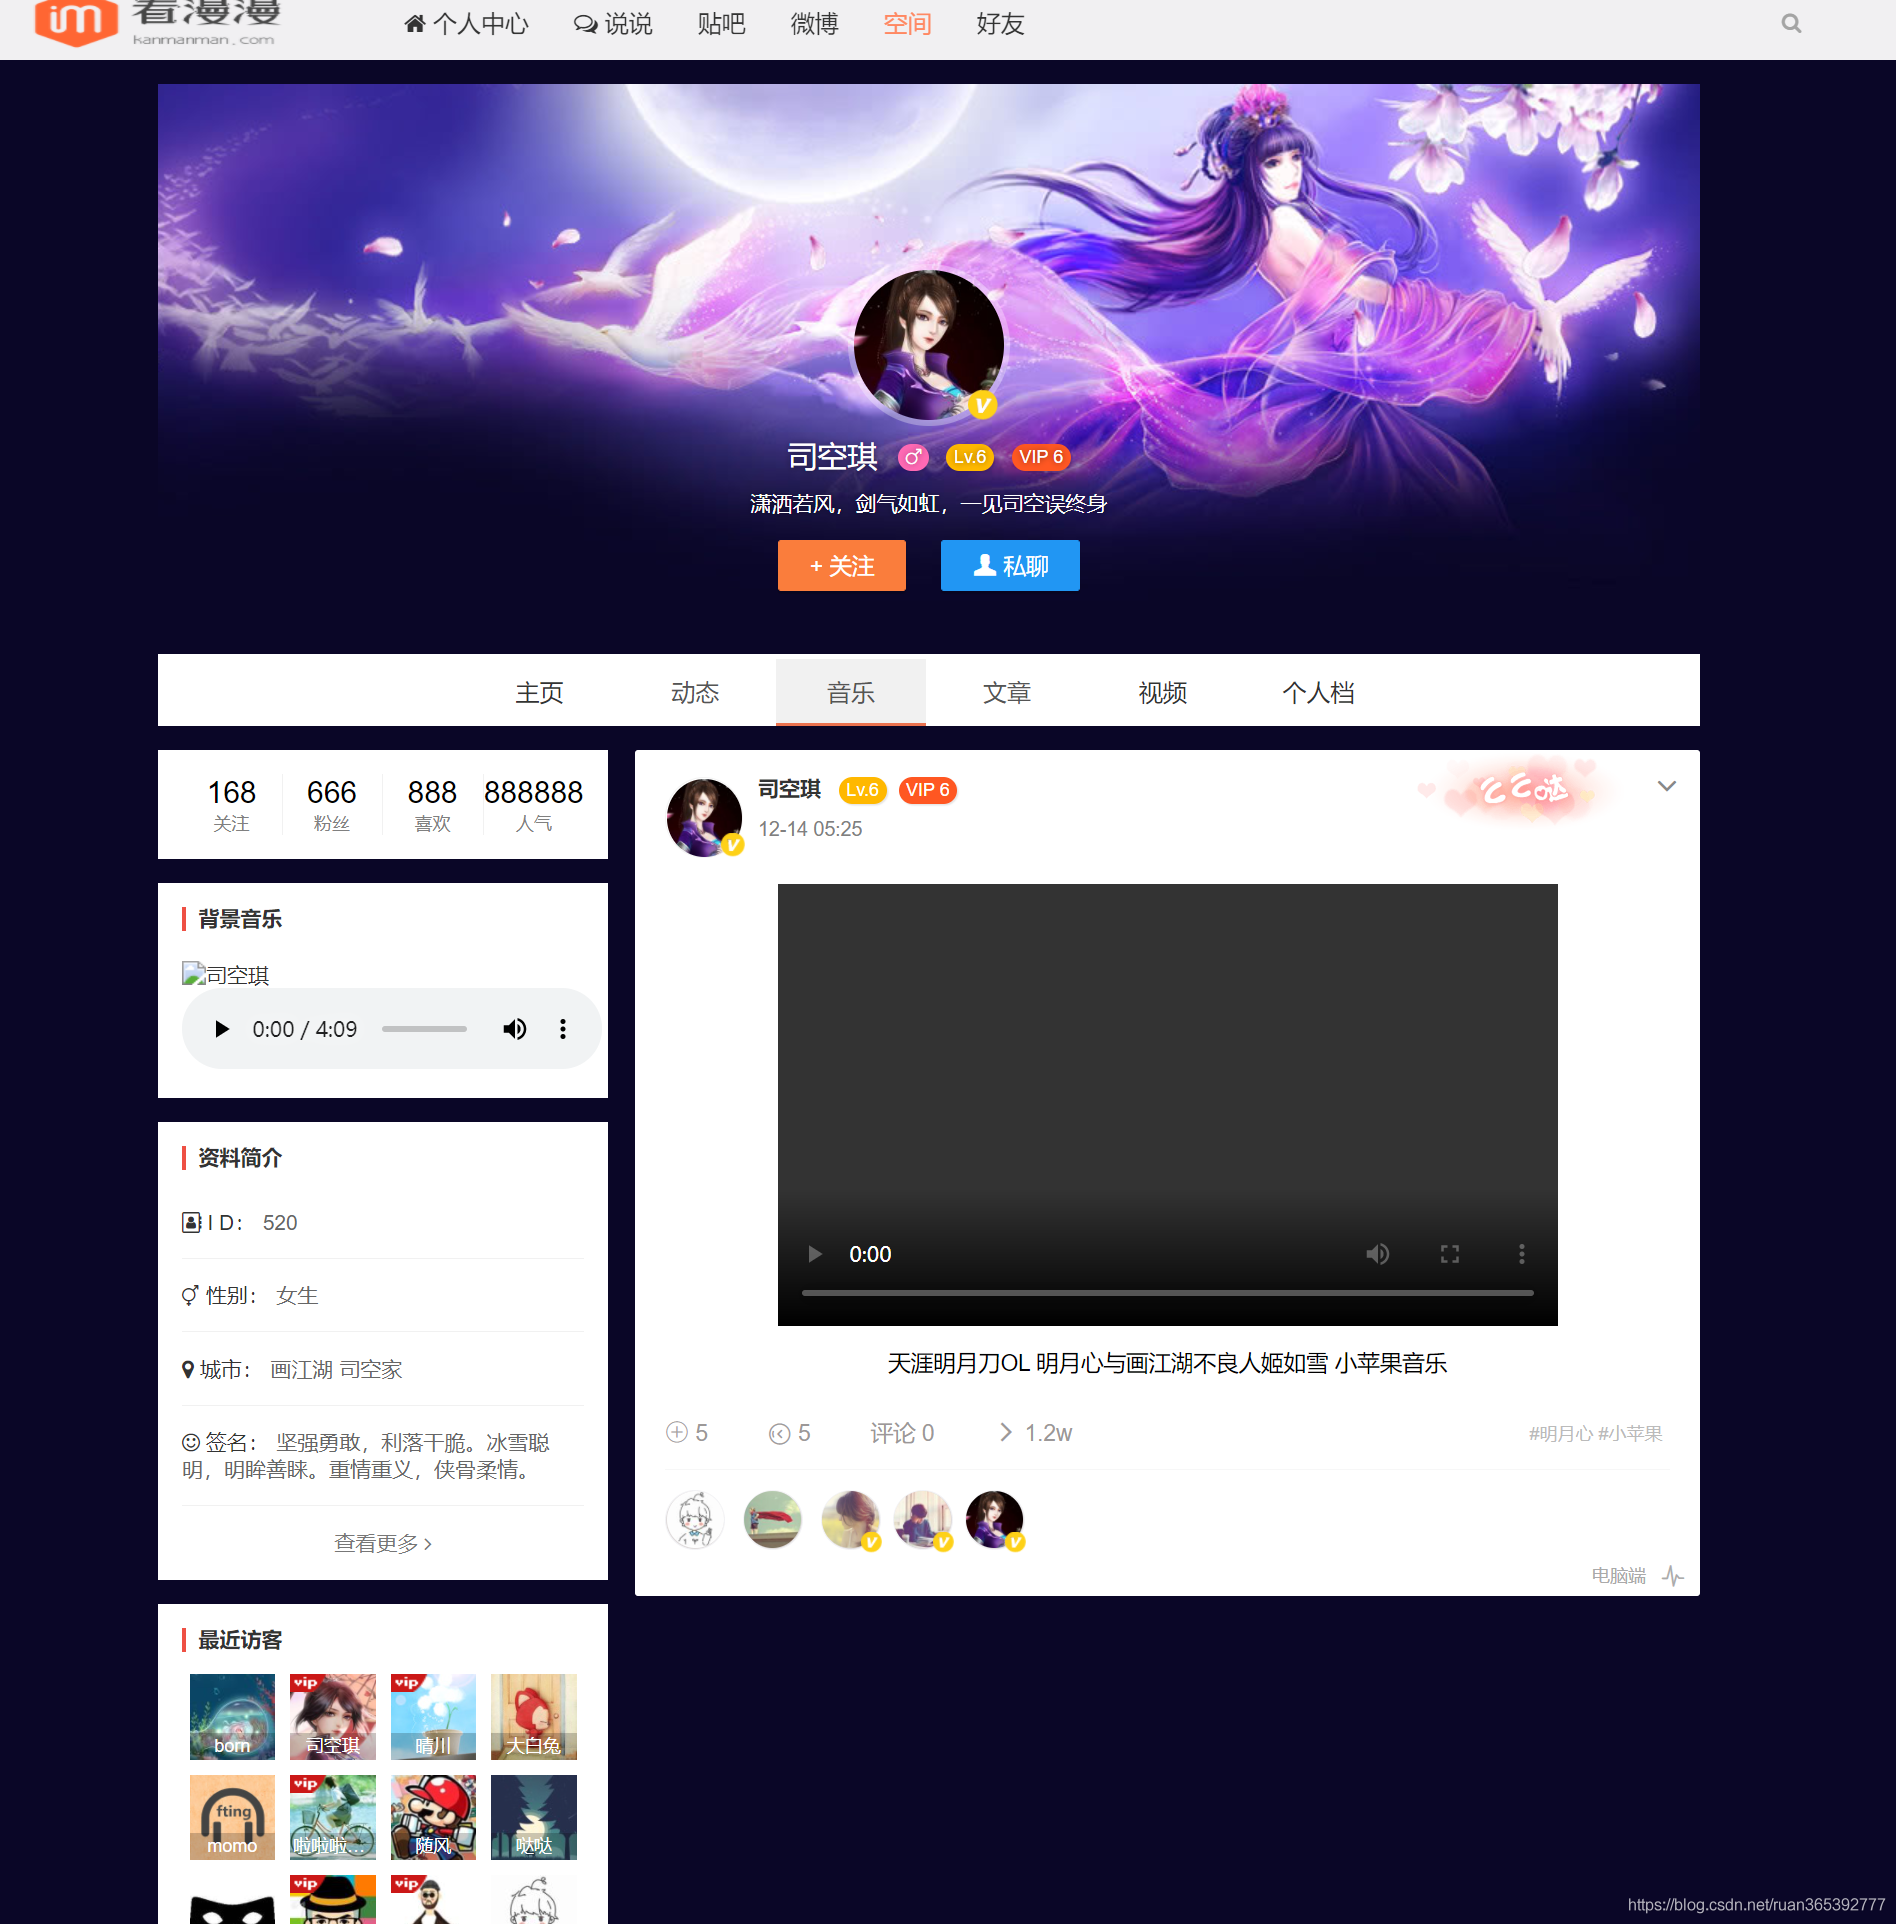Click the 666 粉丝 stat

tap(331, 804)
